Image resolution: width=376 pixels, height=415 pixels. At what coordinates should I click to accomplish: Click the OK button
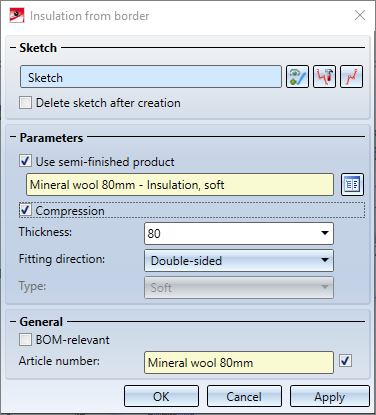point(161,396)
